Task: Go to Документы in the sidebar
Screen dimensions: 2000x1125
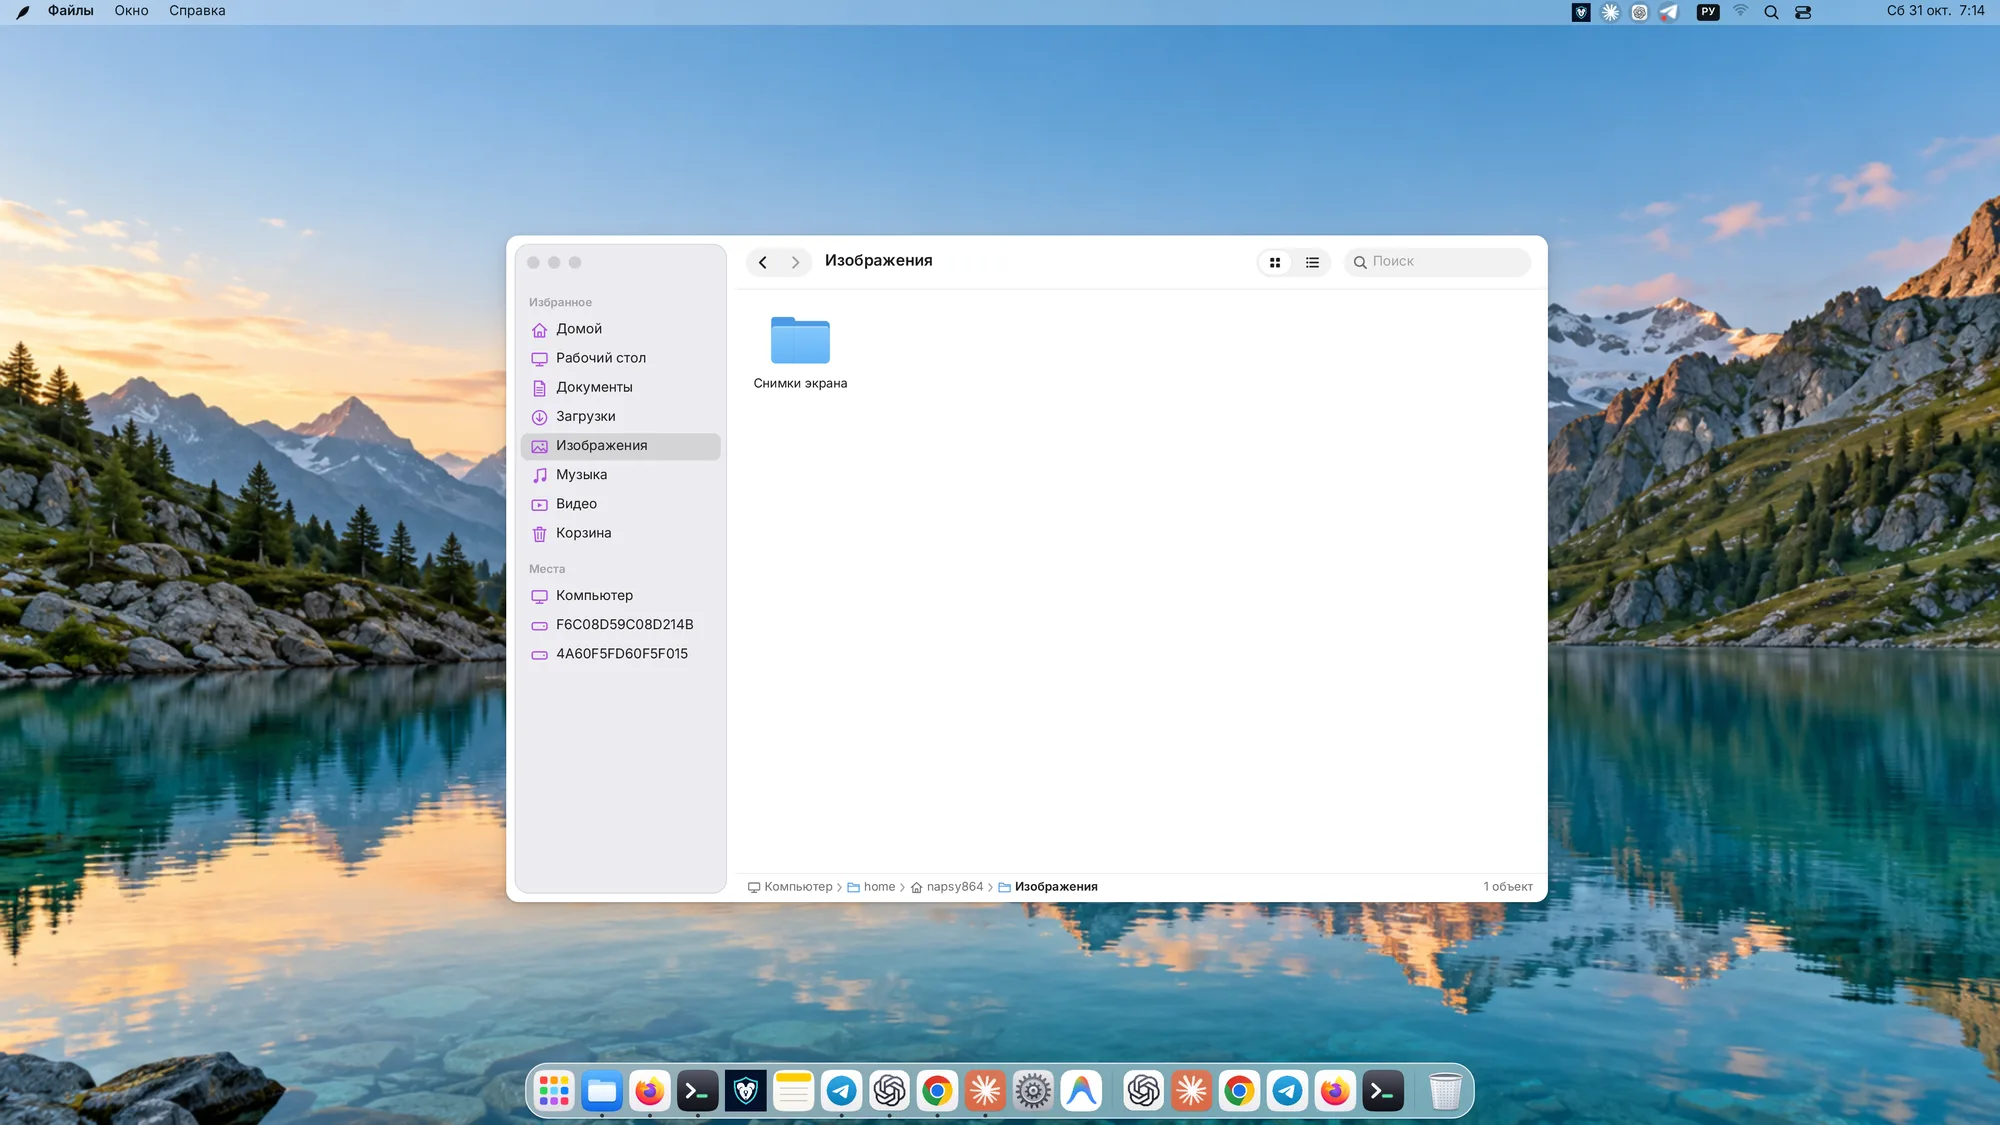Action: click(x=620, y=387)
